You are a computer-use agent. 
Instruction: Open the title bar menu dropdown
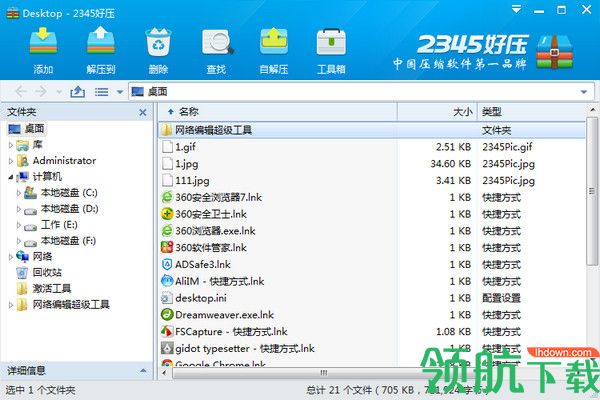(x=516, y=10)
